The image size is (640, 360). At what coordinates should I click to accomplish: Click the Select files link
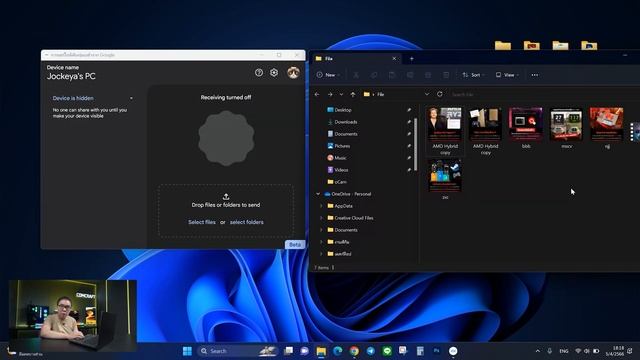(202, 222)
